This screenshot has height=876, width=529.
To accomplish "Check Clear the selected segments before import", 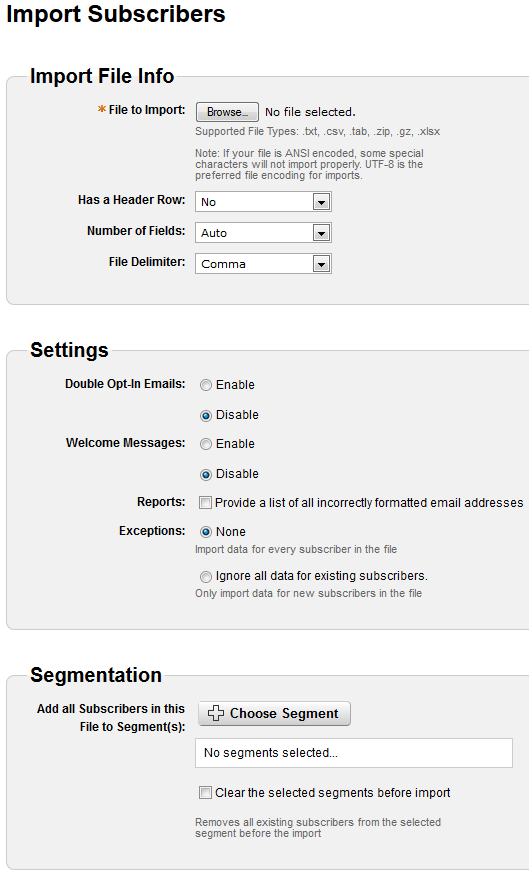I will (x=206, y=793).
